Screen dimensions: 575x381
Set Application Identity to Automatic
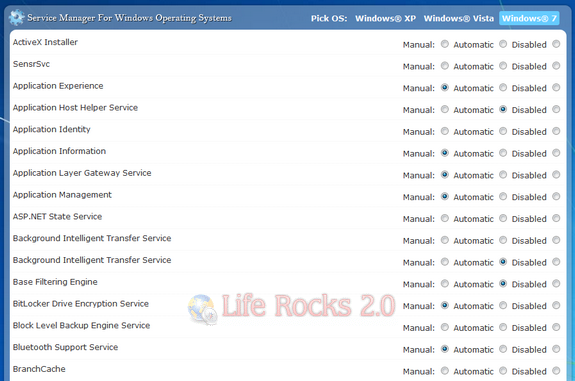[503, 131]
